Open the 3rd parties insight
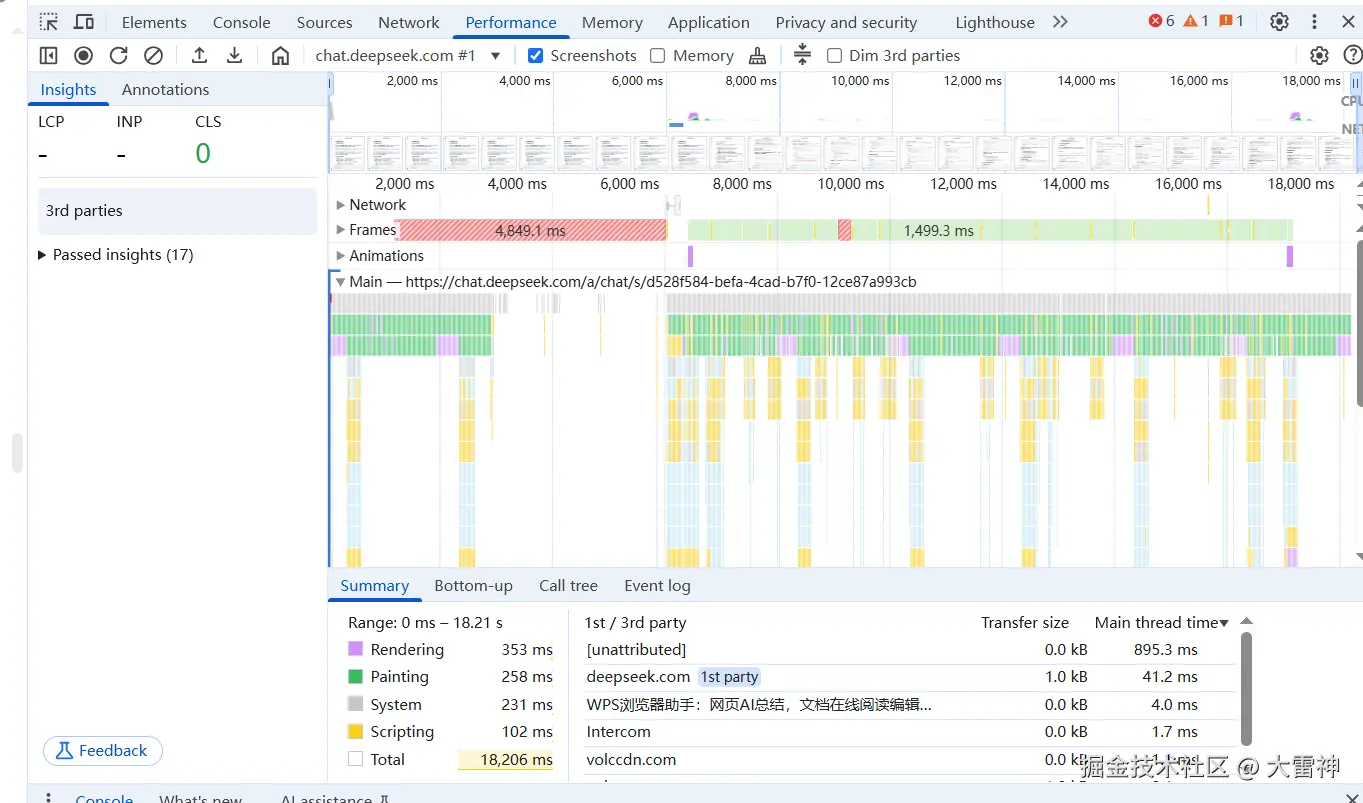1363x803 pixels. (177, 210)
